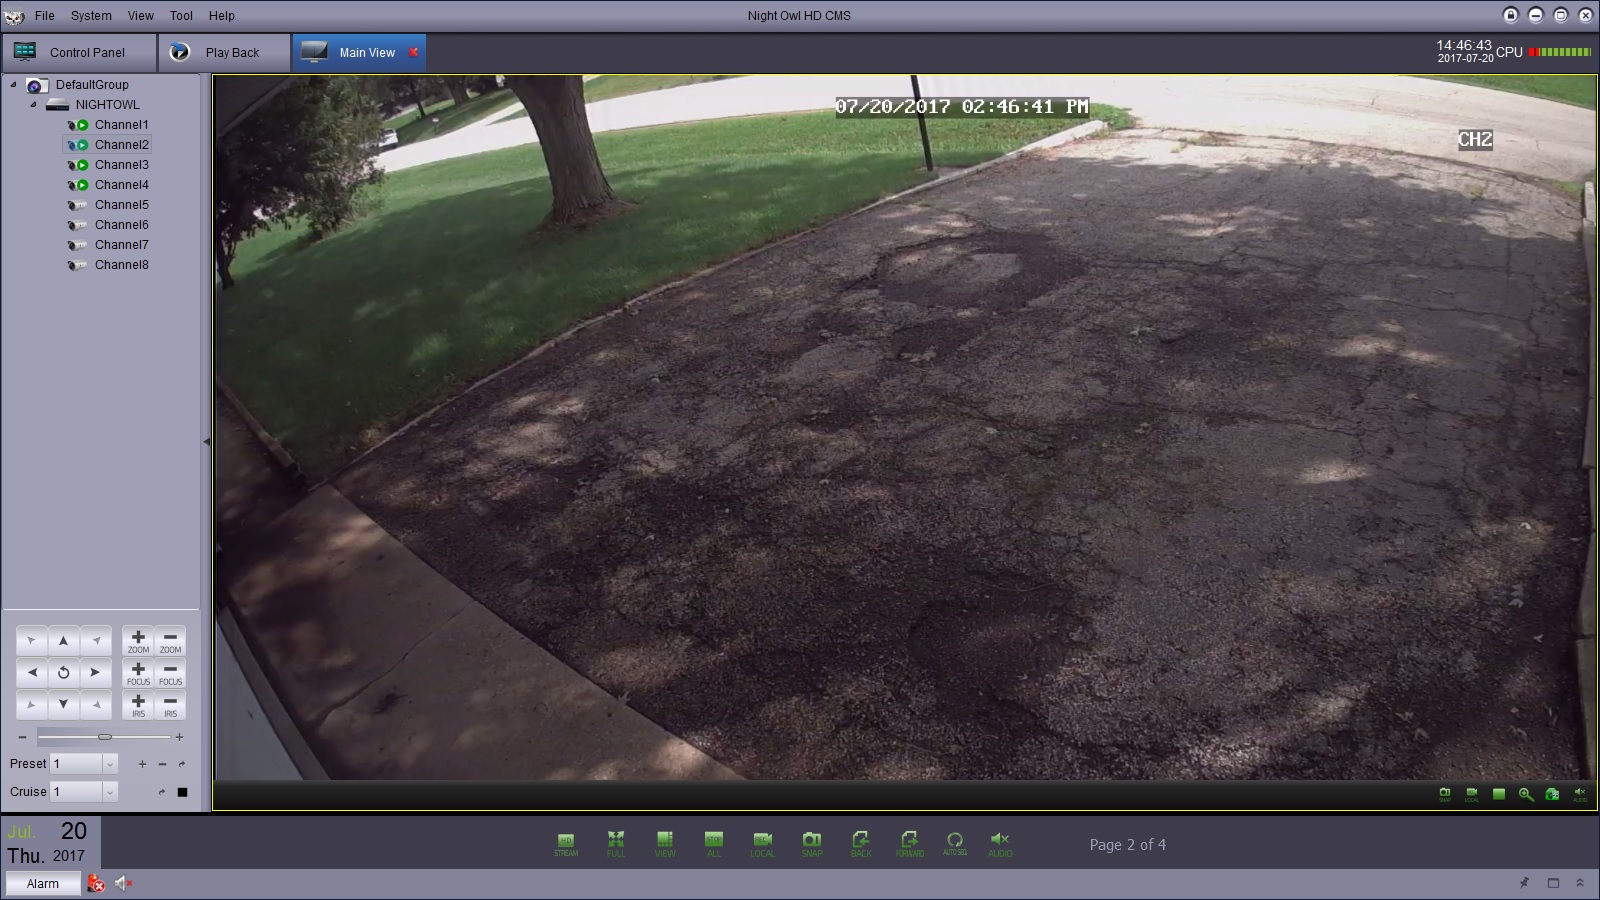This screenshot has height=900, width=1600.
Task: Toggle AUTO SEQ sequence mode
Action: tap(955, 843)
